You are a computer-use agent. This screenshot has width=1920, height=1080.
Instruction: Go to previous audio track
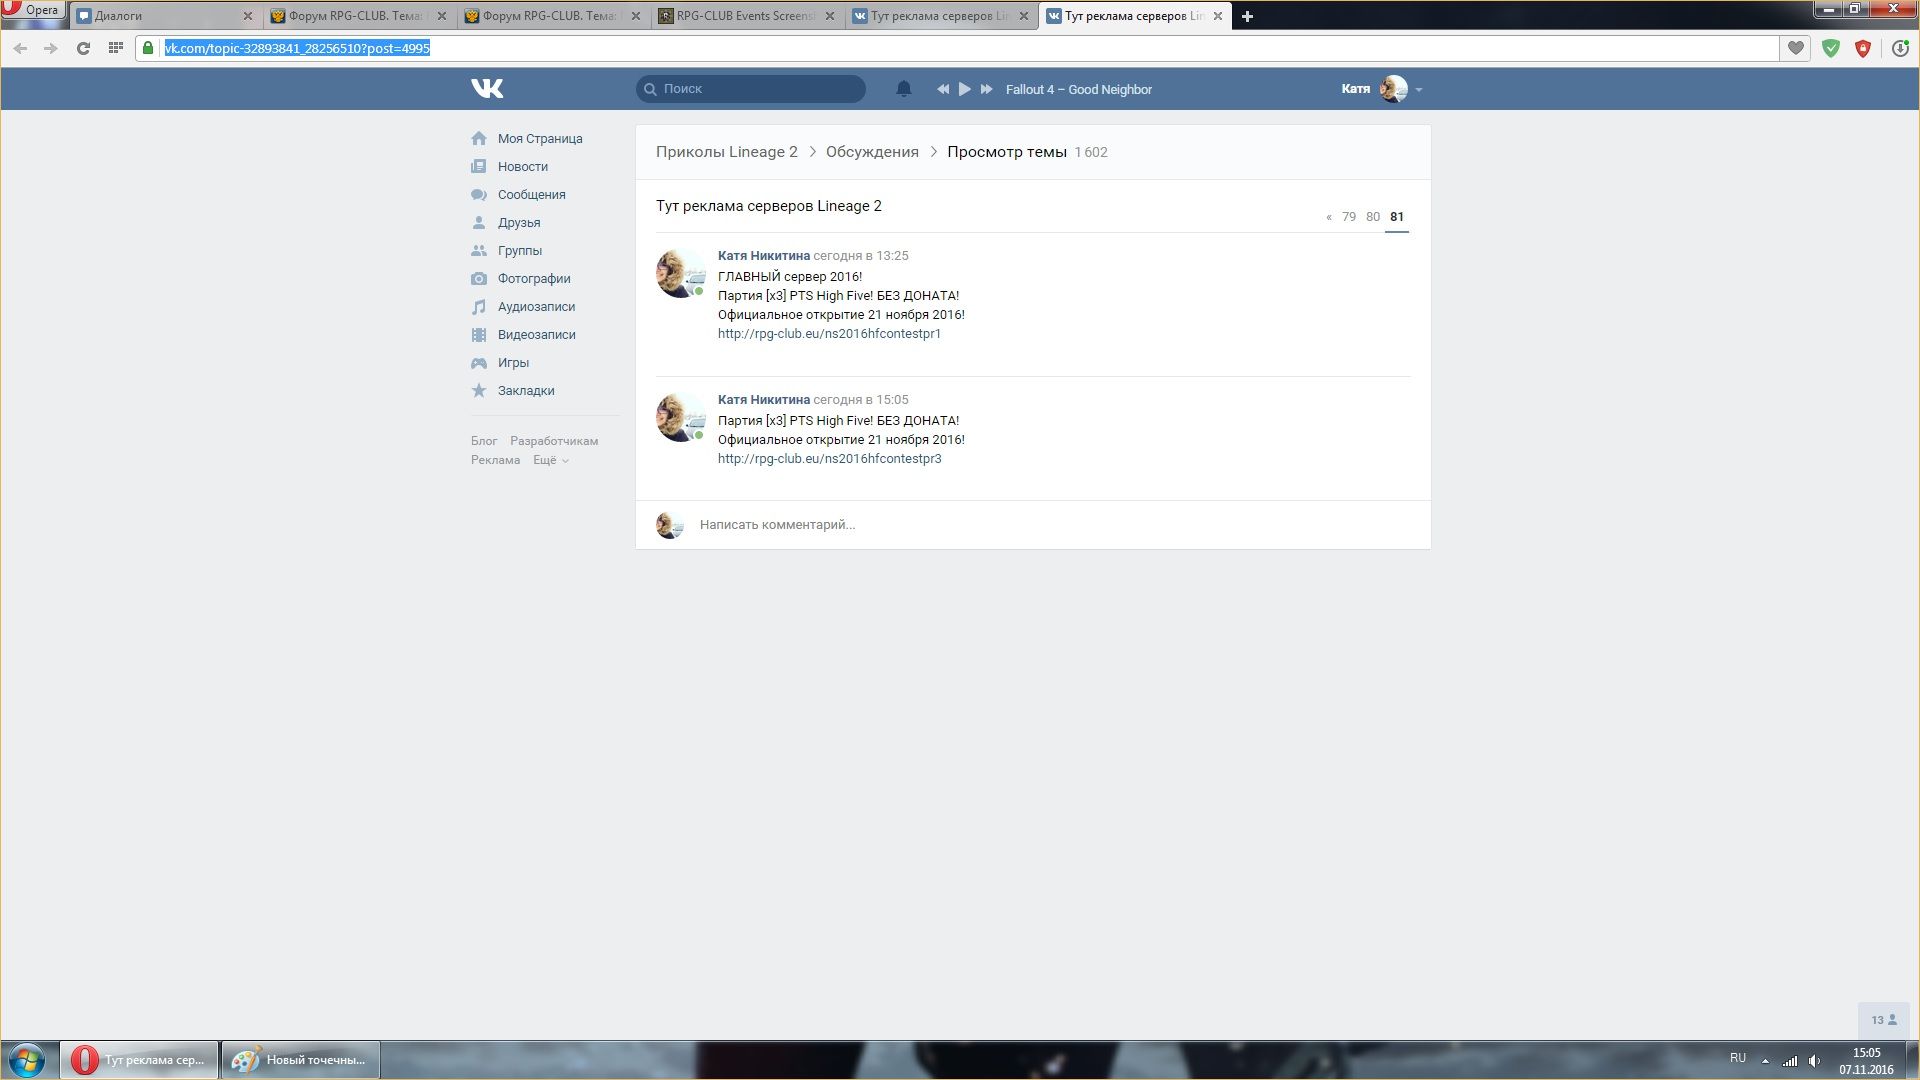coord(942,89)
